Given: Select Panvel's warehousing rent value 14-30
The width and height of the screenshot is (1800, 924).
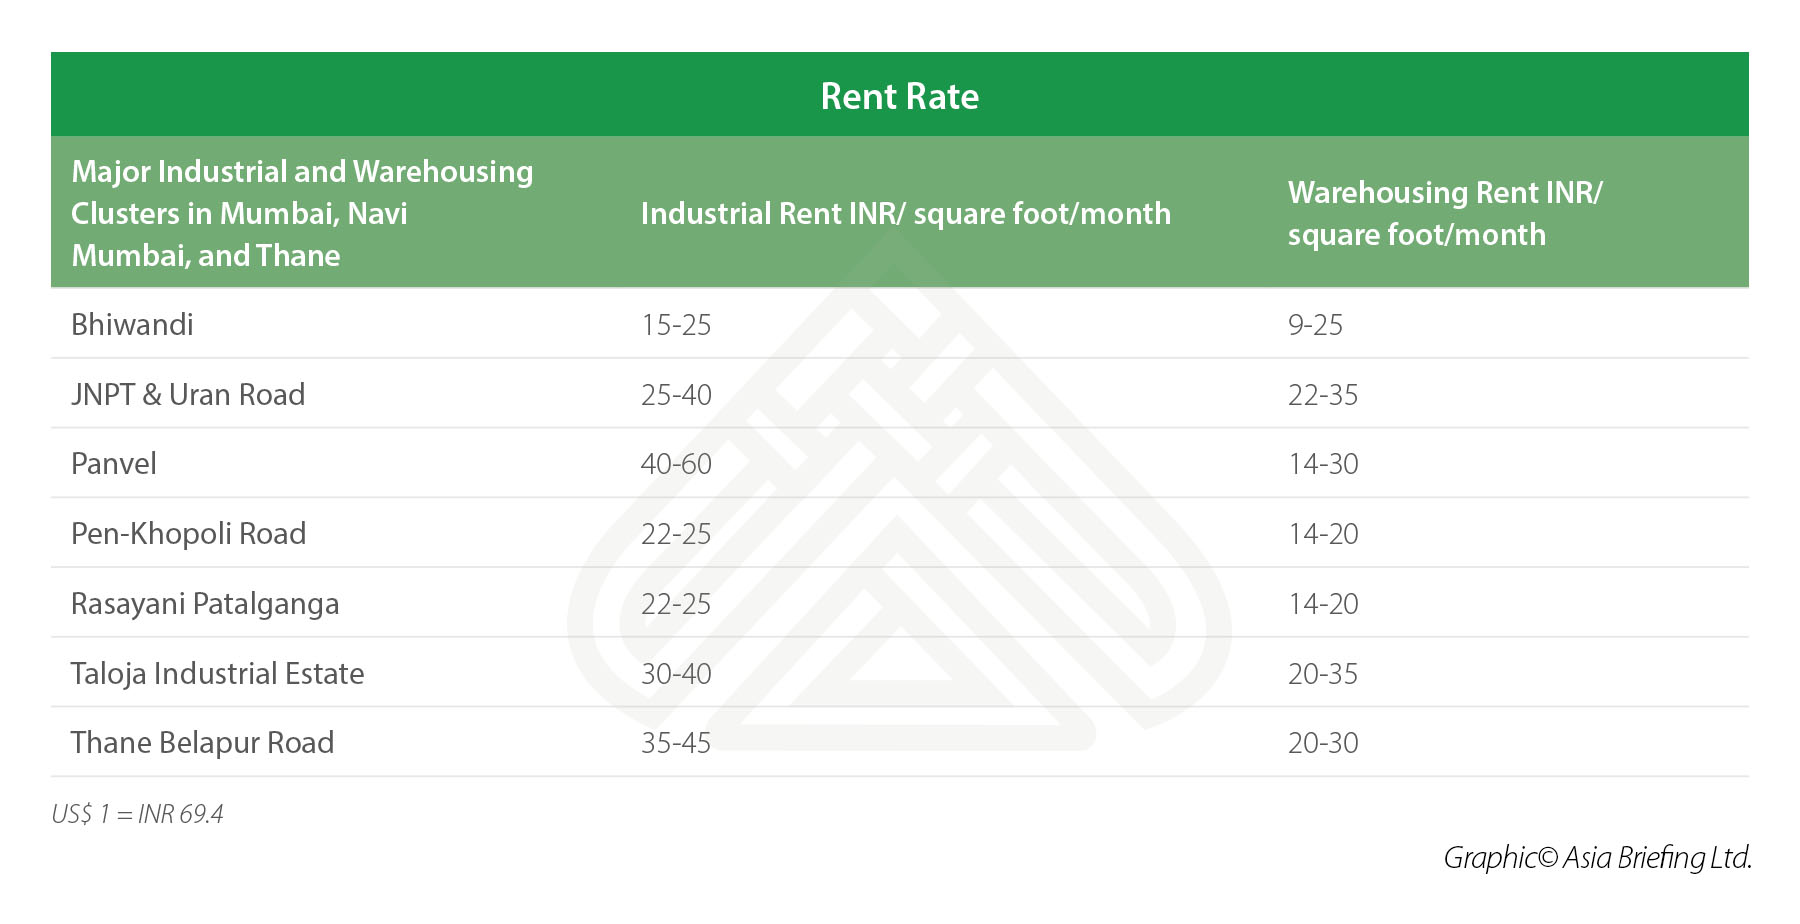Looking at the screenshot, I should [x=1322, y=464].
